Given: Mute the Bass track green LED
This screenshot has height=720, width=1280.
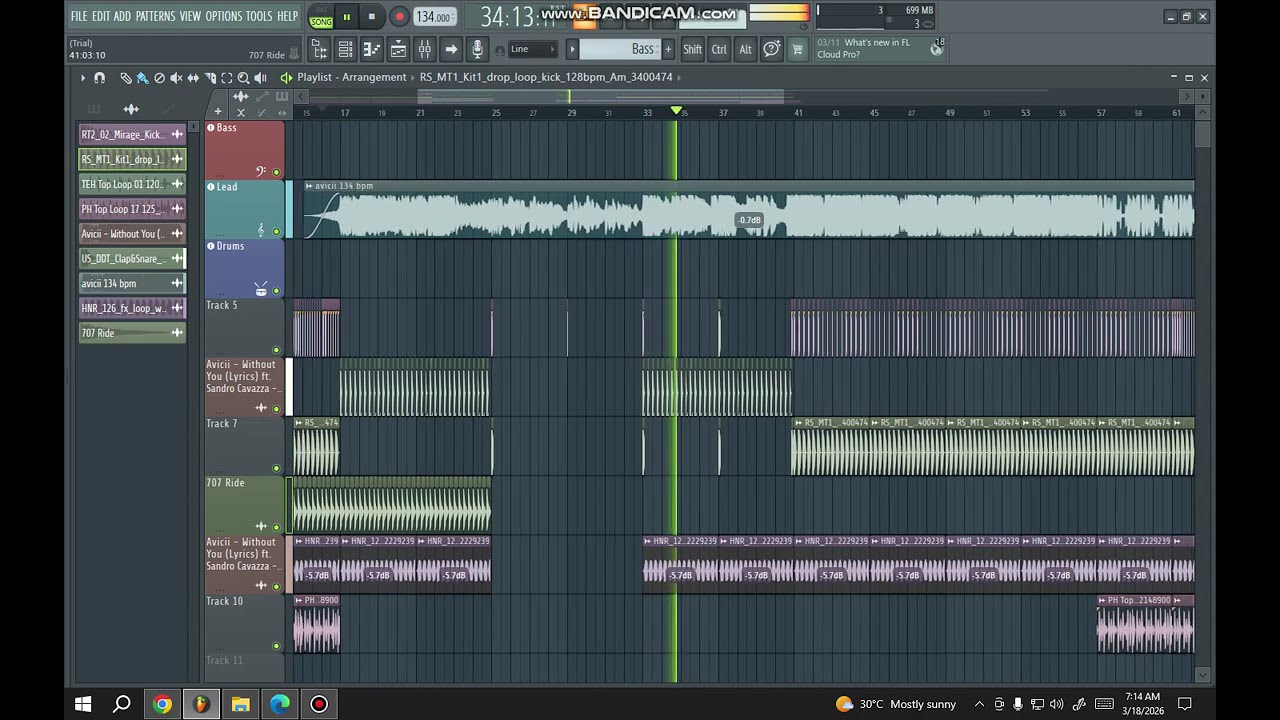Looking at the screenshot, I should [x=277, y=173].
